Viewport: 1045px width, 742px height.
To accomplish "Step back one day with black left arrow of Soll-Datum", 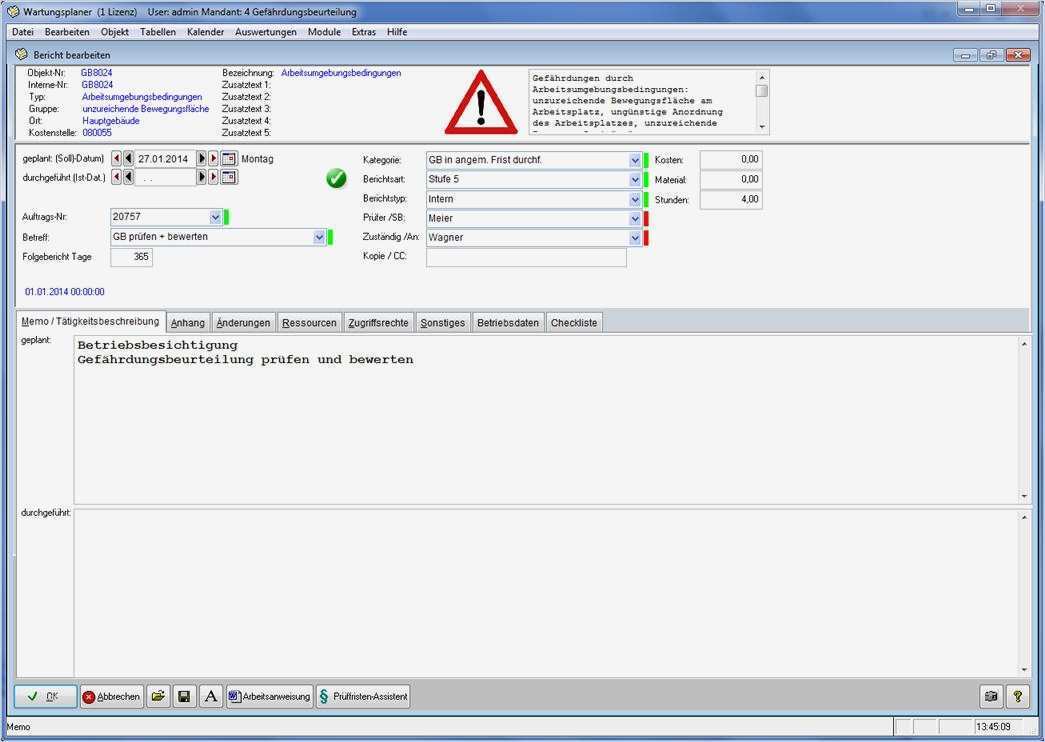I will (128, 159).
